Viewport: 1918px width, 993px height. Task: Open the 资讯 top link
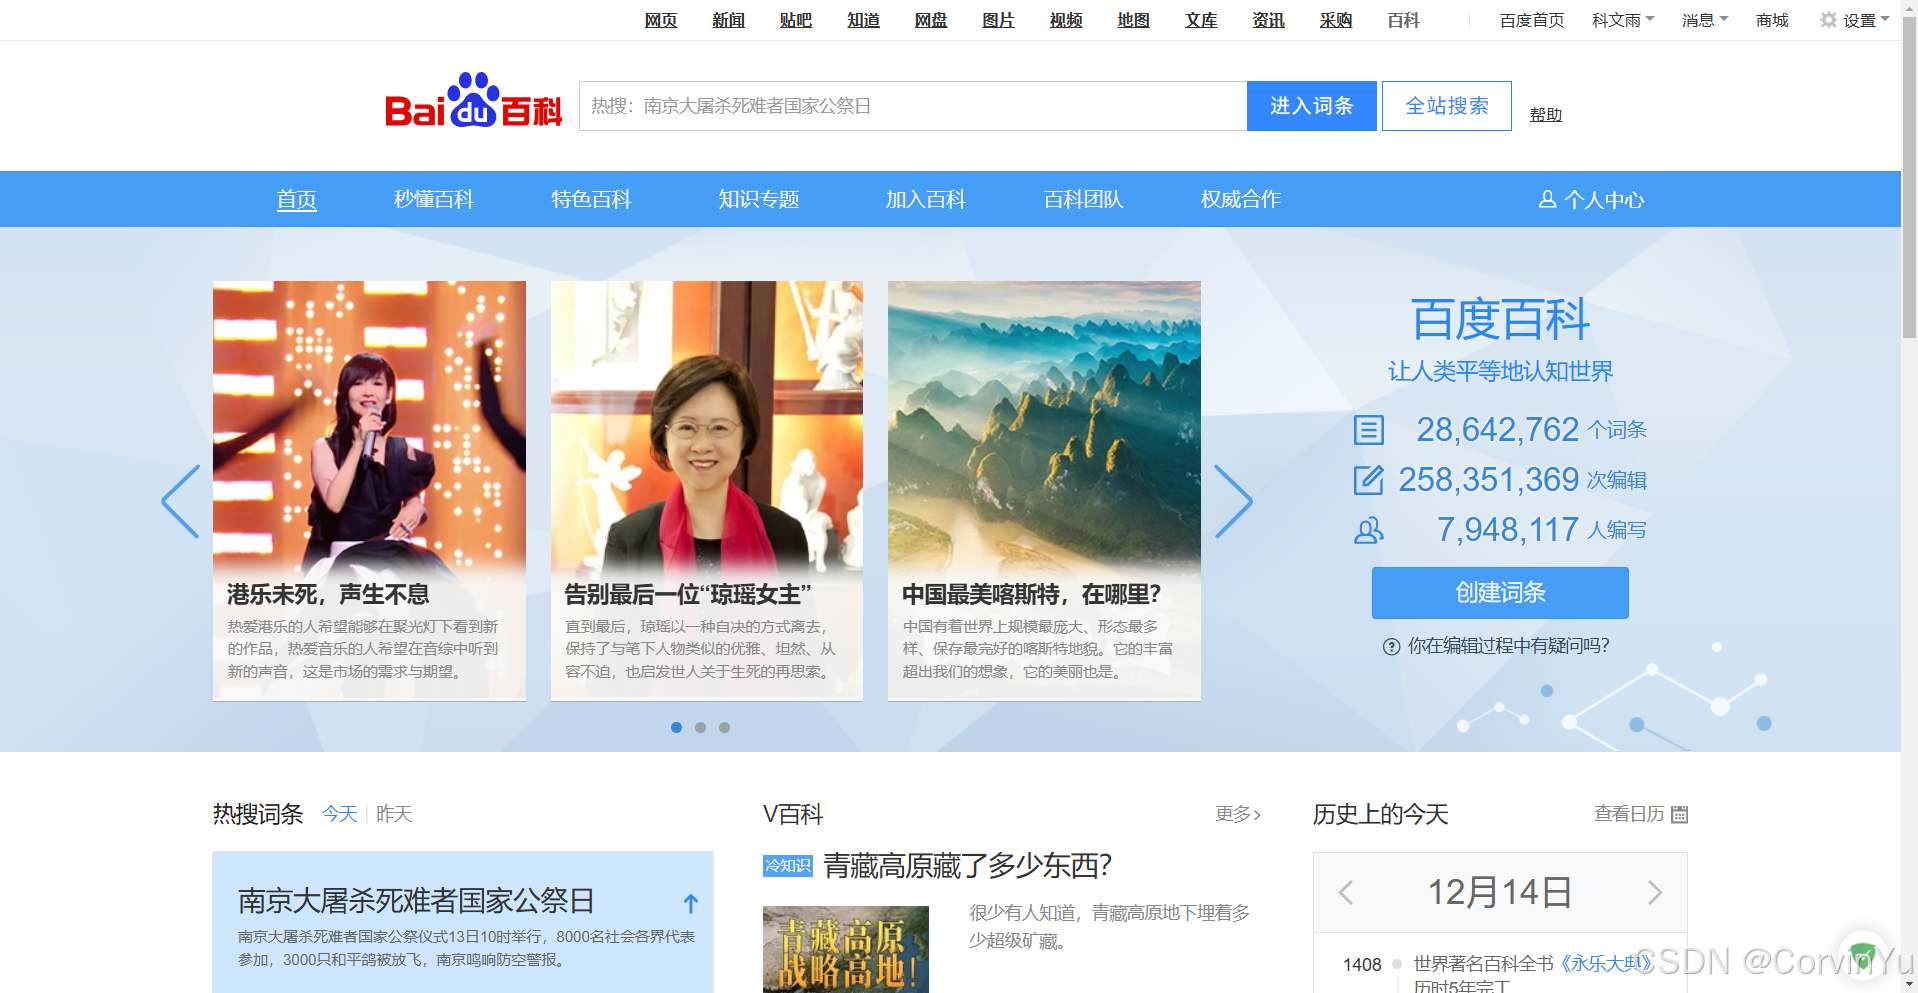[x=1268, y=20]
